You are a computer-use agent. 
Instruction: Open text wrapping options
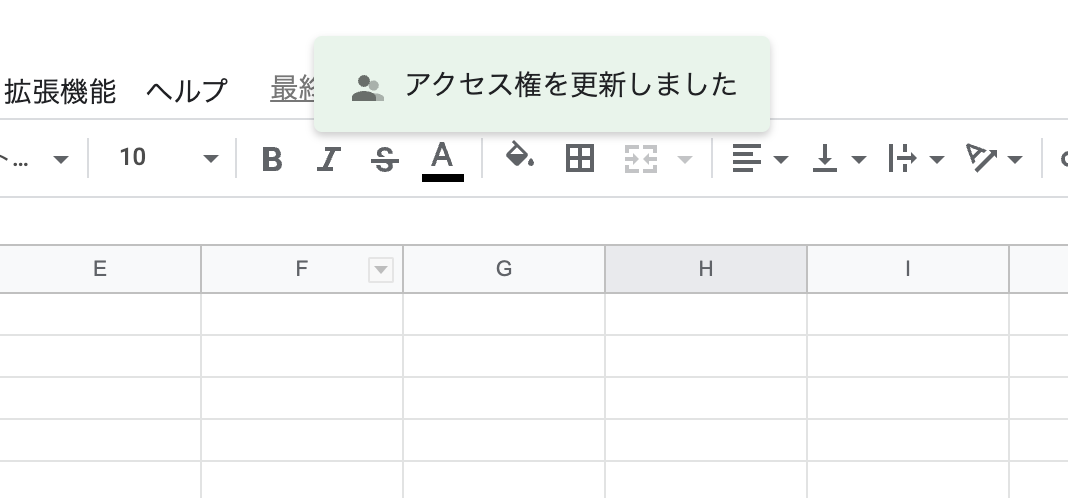click(902, 159)
